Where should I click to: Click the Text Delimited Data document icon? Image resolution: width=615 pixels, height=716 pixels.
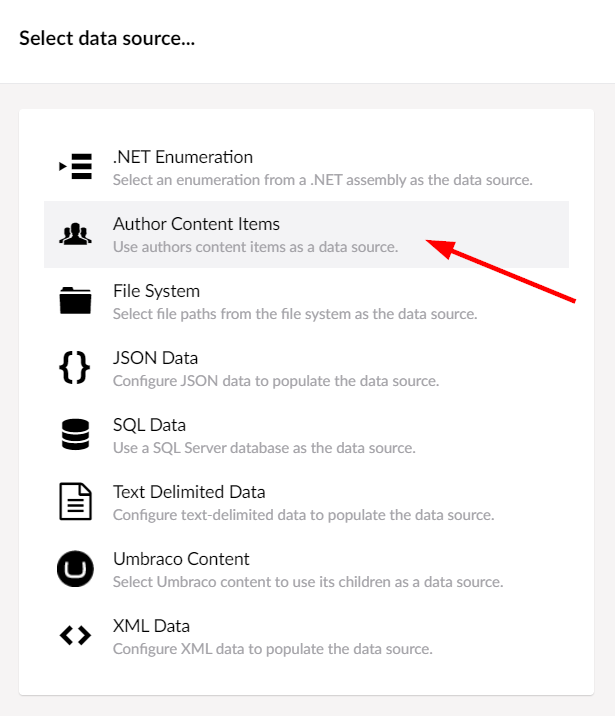click(75, 501)
